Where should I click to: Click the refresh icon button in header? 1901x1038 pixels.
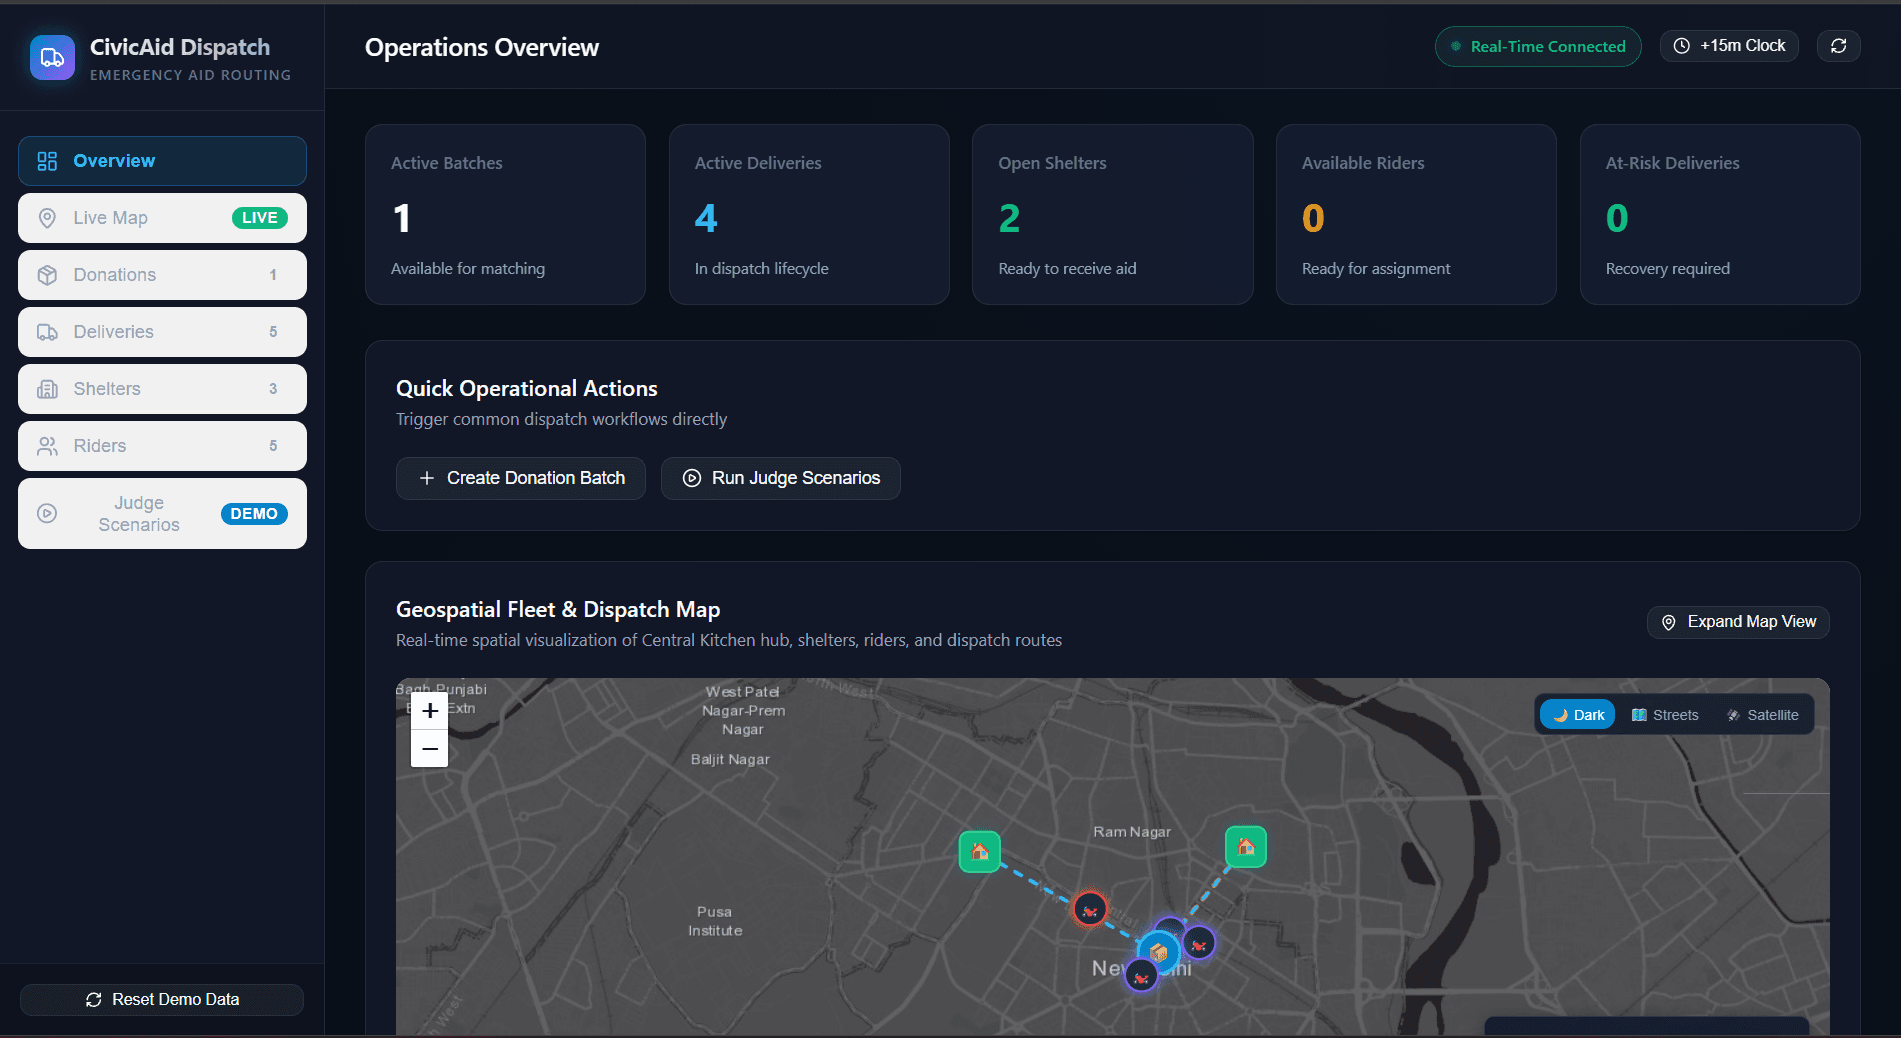pyautogui.click(x=1838, y=46)
